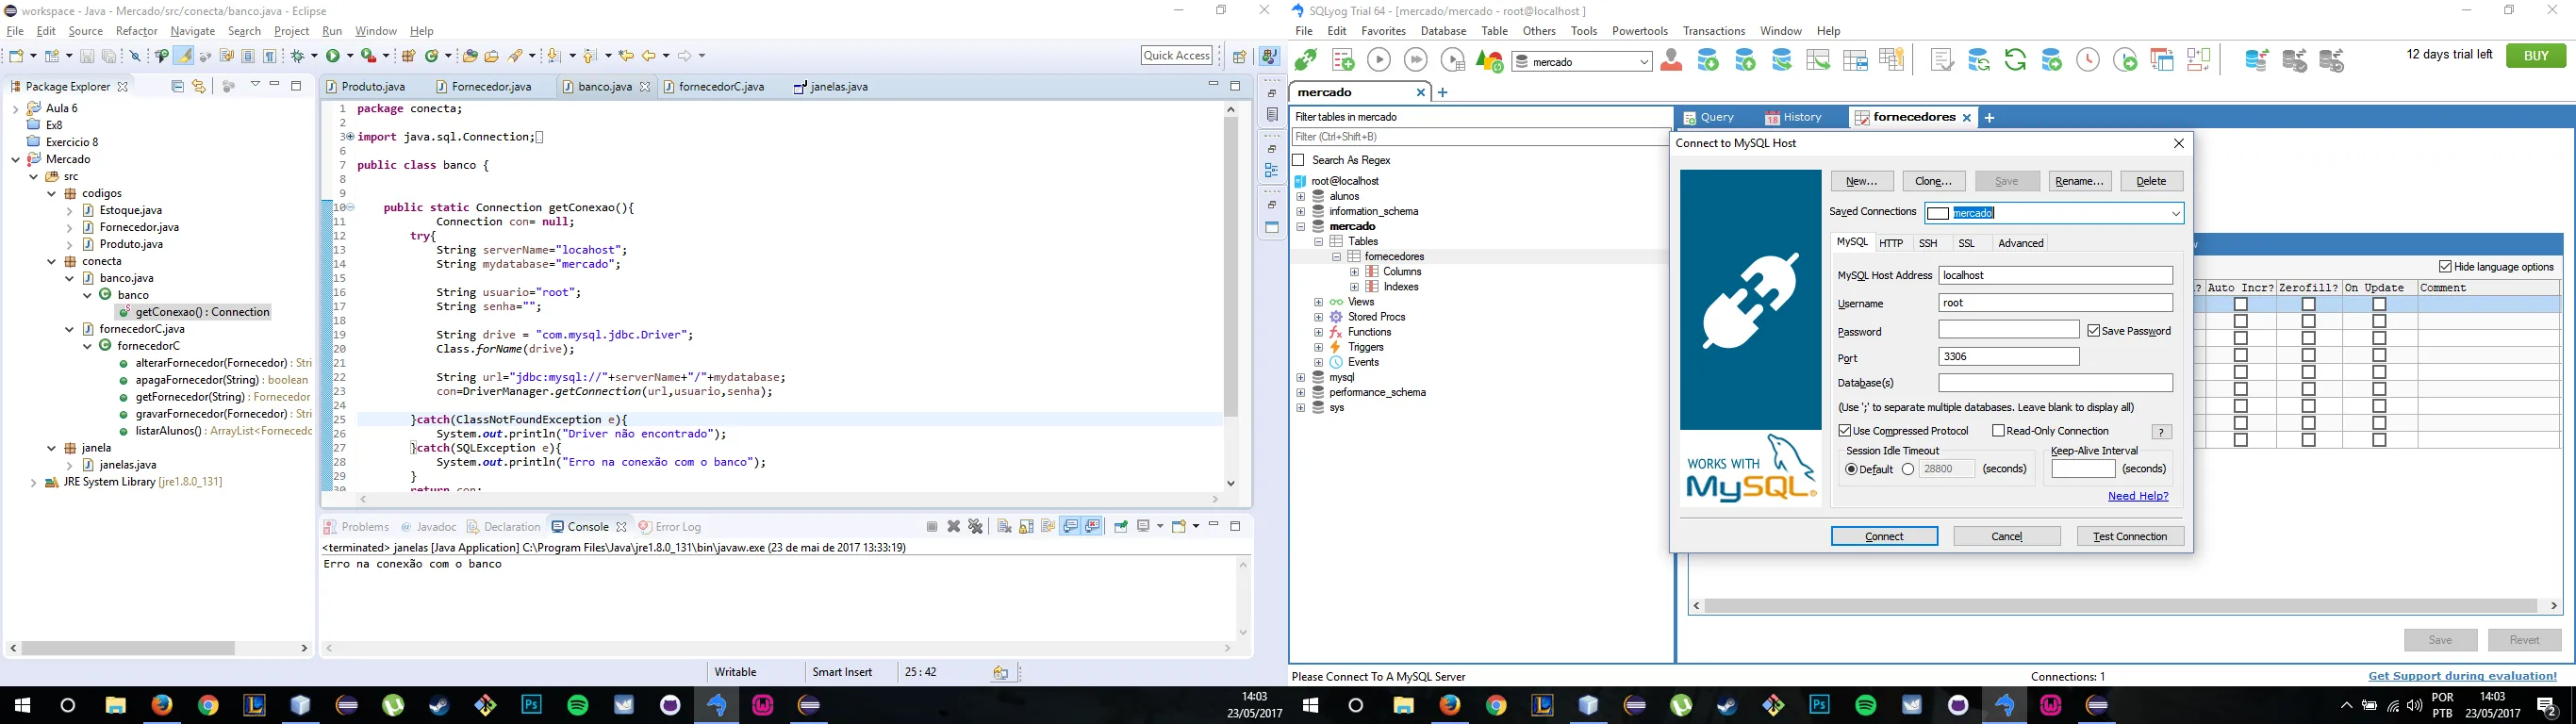The height and width of the screenshot is (724, 2576).
Task: Click the new connection plug icon in SQLyog
Action: [x=1305, y=61]
